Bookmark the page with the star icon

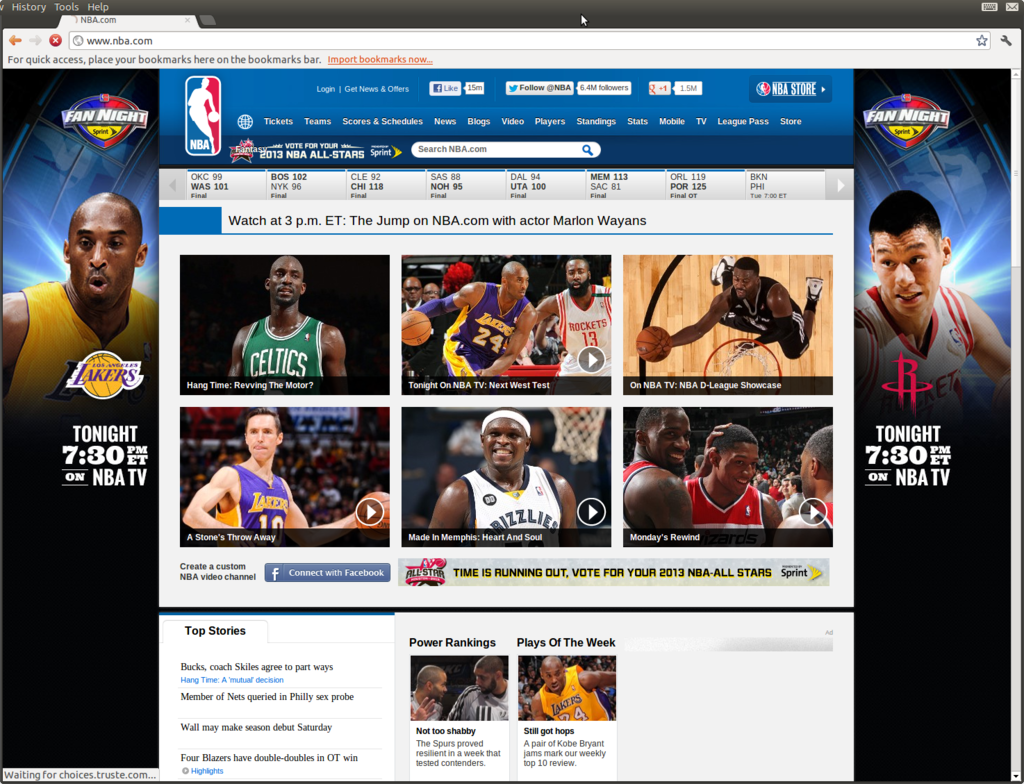click(x=981, y=41)
